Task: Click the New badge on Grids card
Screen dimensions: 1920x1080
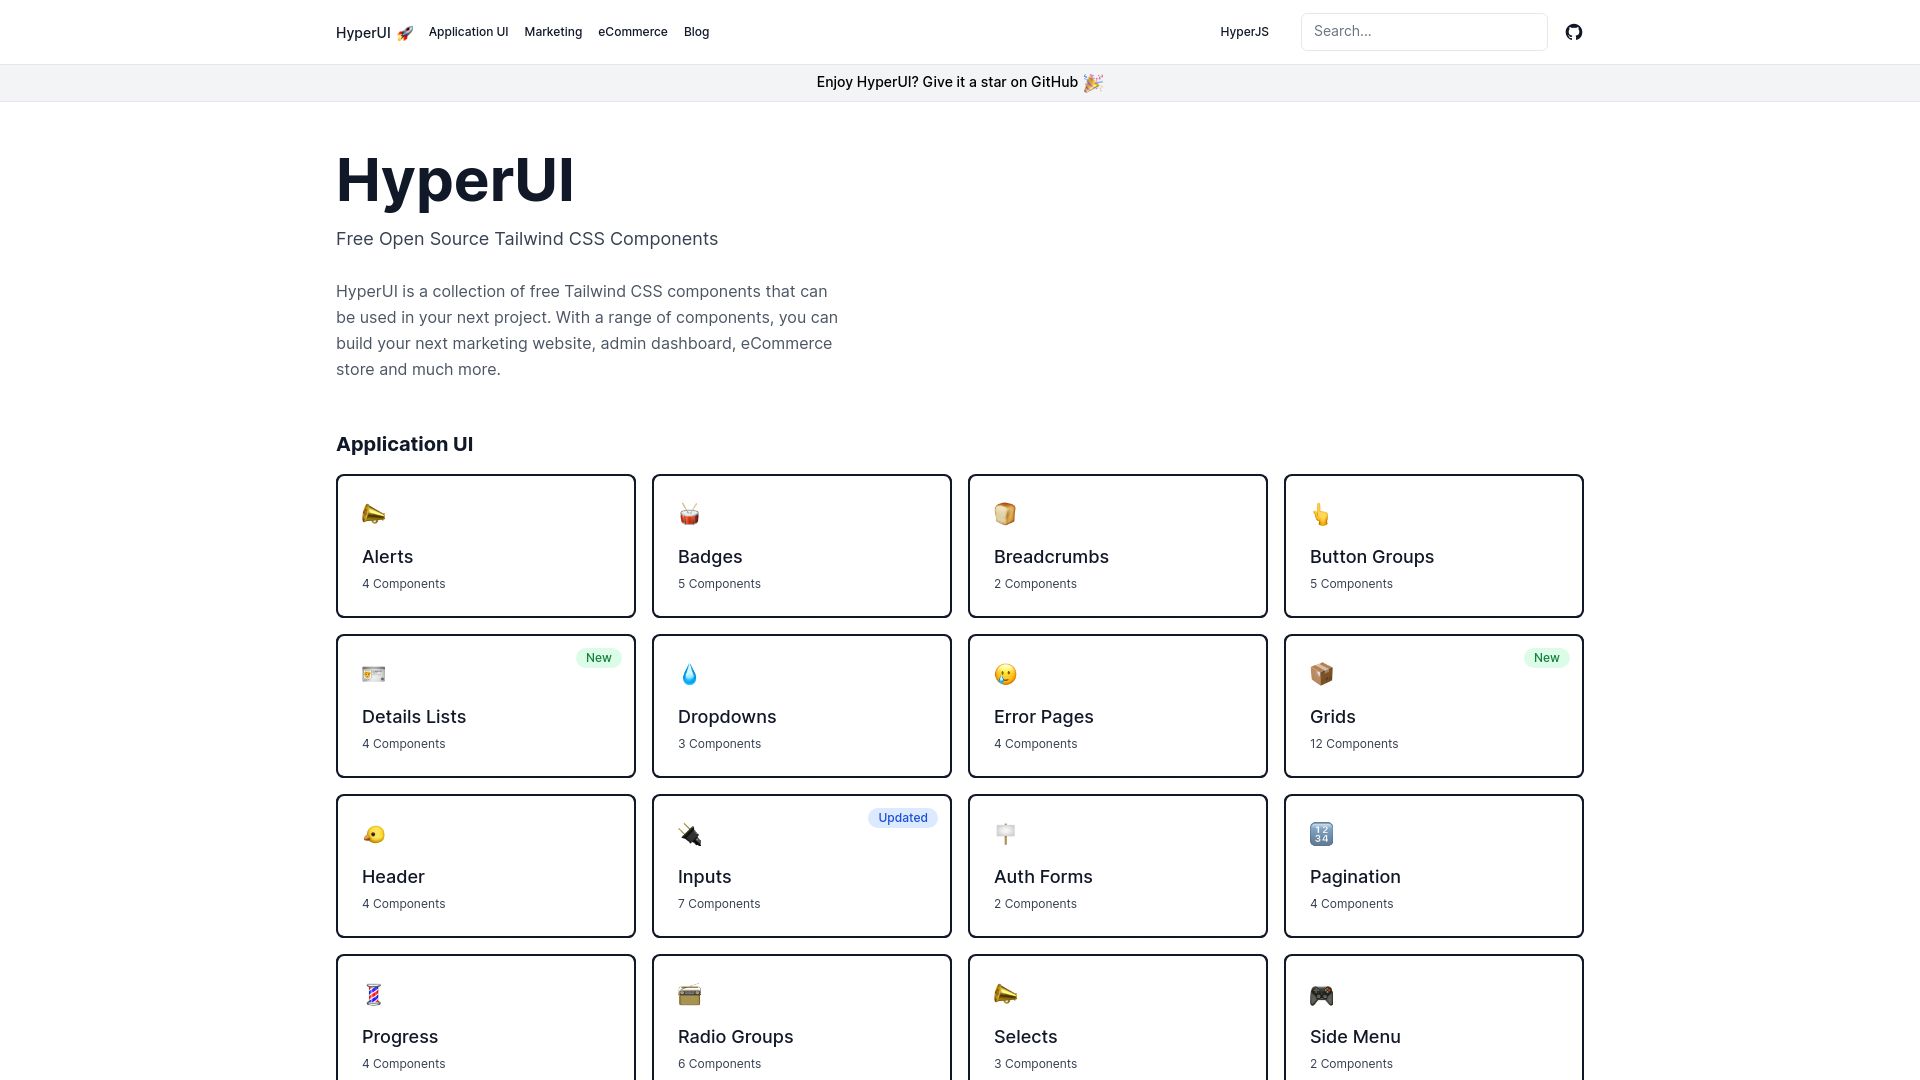Action: click(1546, 658)
